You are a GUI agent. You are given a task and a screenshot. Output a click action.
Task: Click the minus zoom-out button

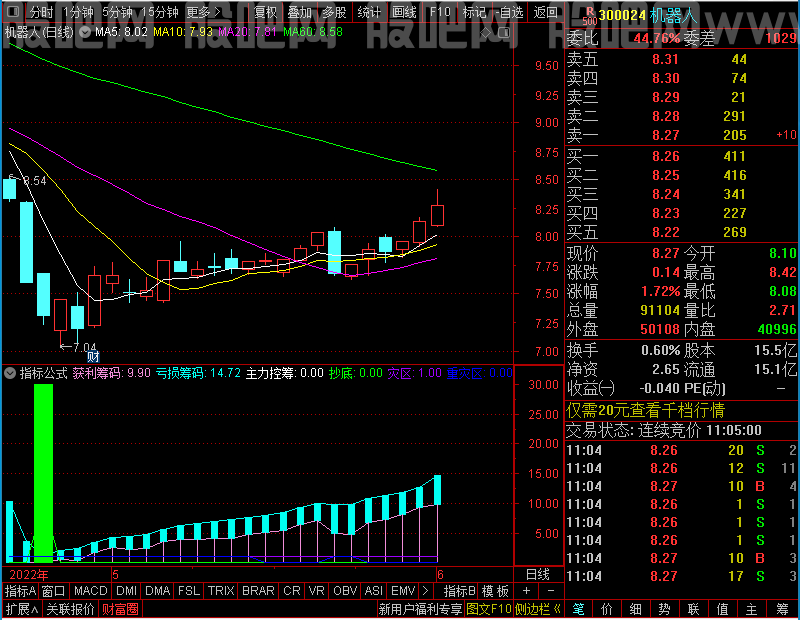pos(551,591)
